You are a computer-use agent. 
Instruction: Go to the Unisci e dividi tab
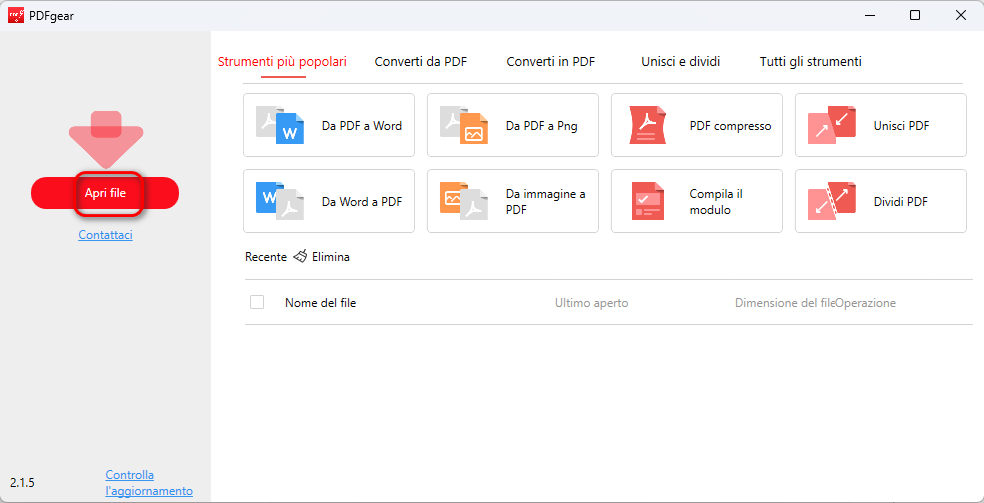(680, 62)
